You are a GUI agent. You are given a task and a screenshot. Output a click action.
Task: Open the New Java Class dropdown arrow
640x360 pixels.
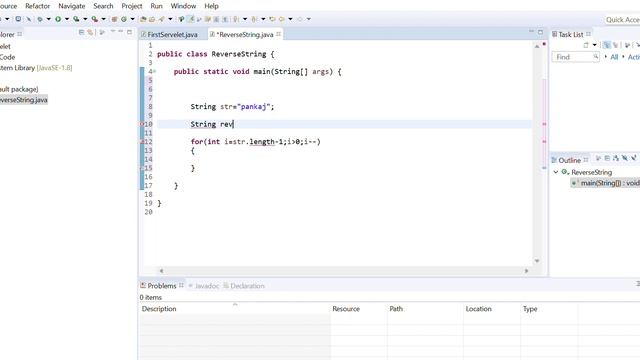pyautogui.click(x=133, y=19)
